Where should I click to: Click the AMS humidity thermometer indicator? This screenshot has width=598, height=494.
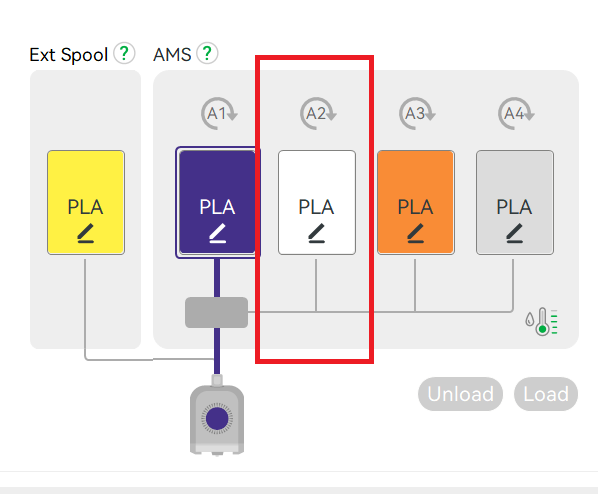pos(542,322)
